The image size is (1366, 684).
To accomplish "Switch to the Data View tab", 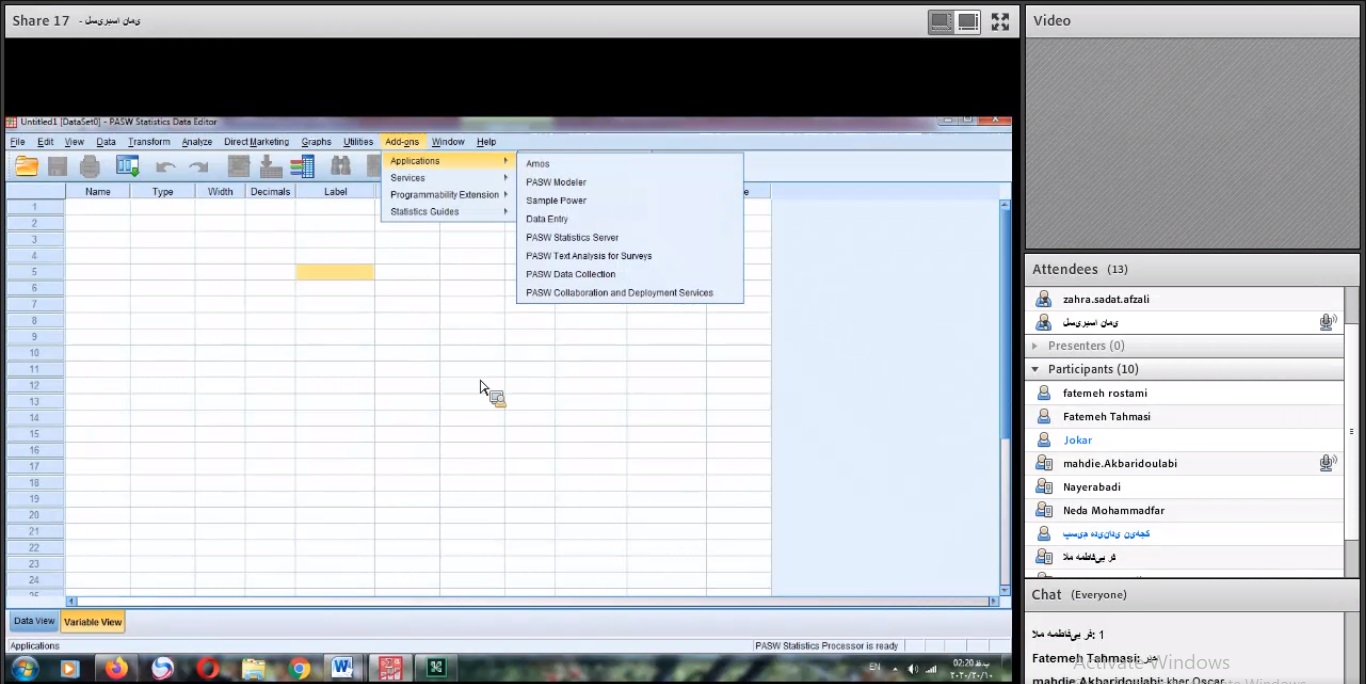I will coord(34,621).
